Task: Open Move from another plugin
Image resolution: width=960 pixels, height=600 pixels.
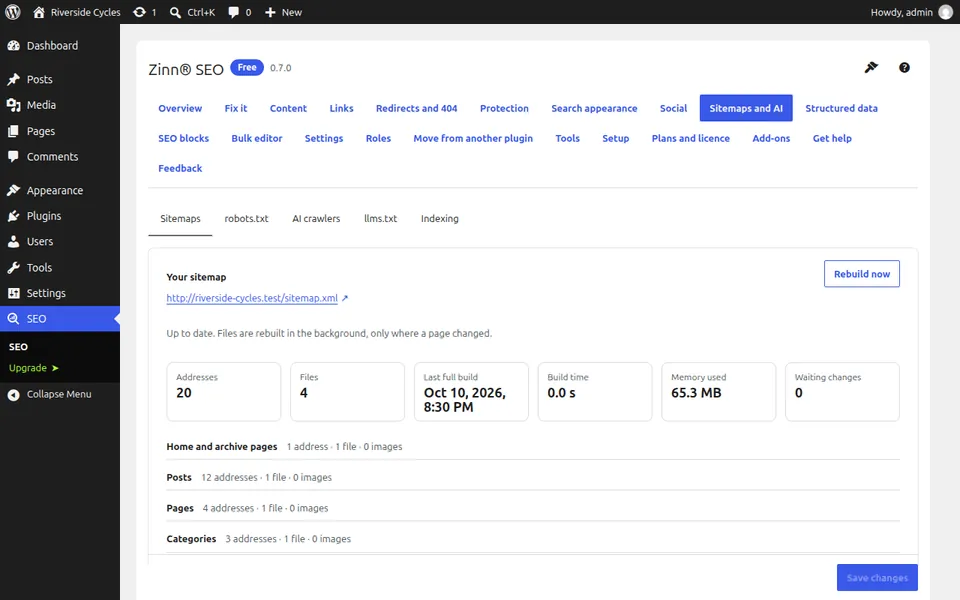Action: tap(473, 138)
